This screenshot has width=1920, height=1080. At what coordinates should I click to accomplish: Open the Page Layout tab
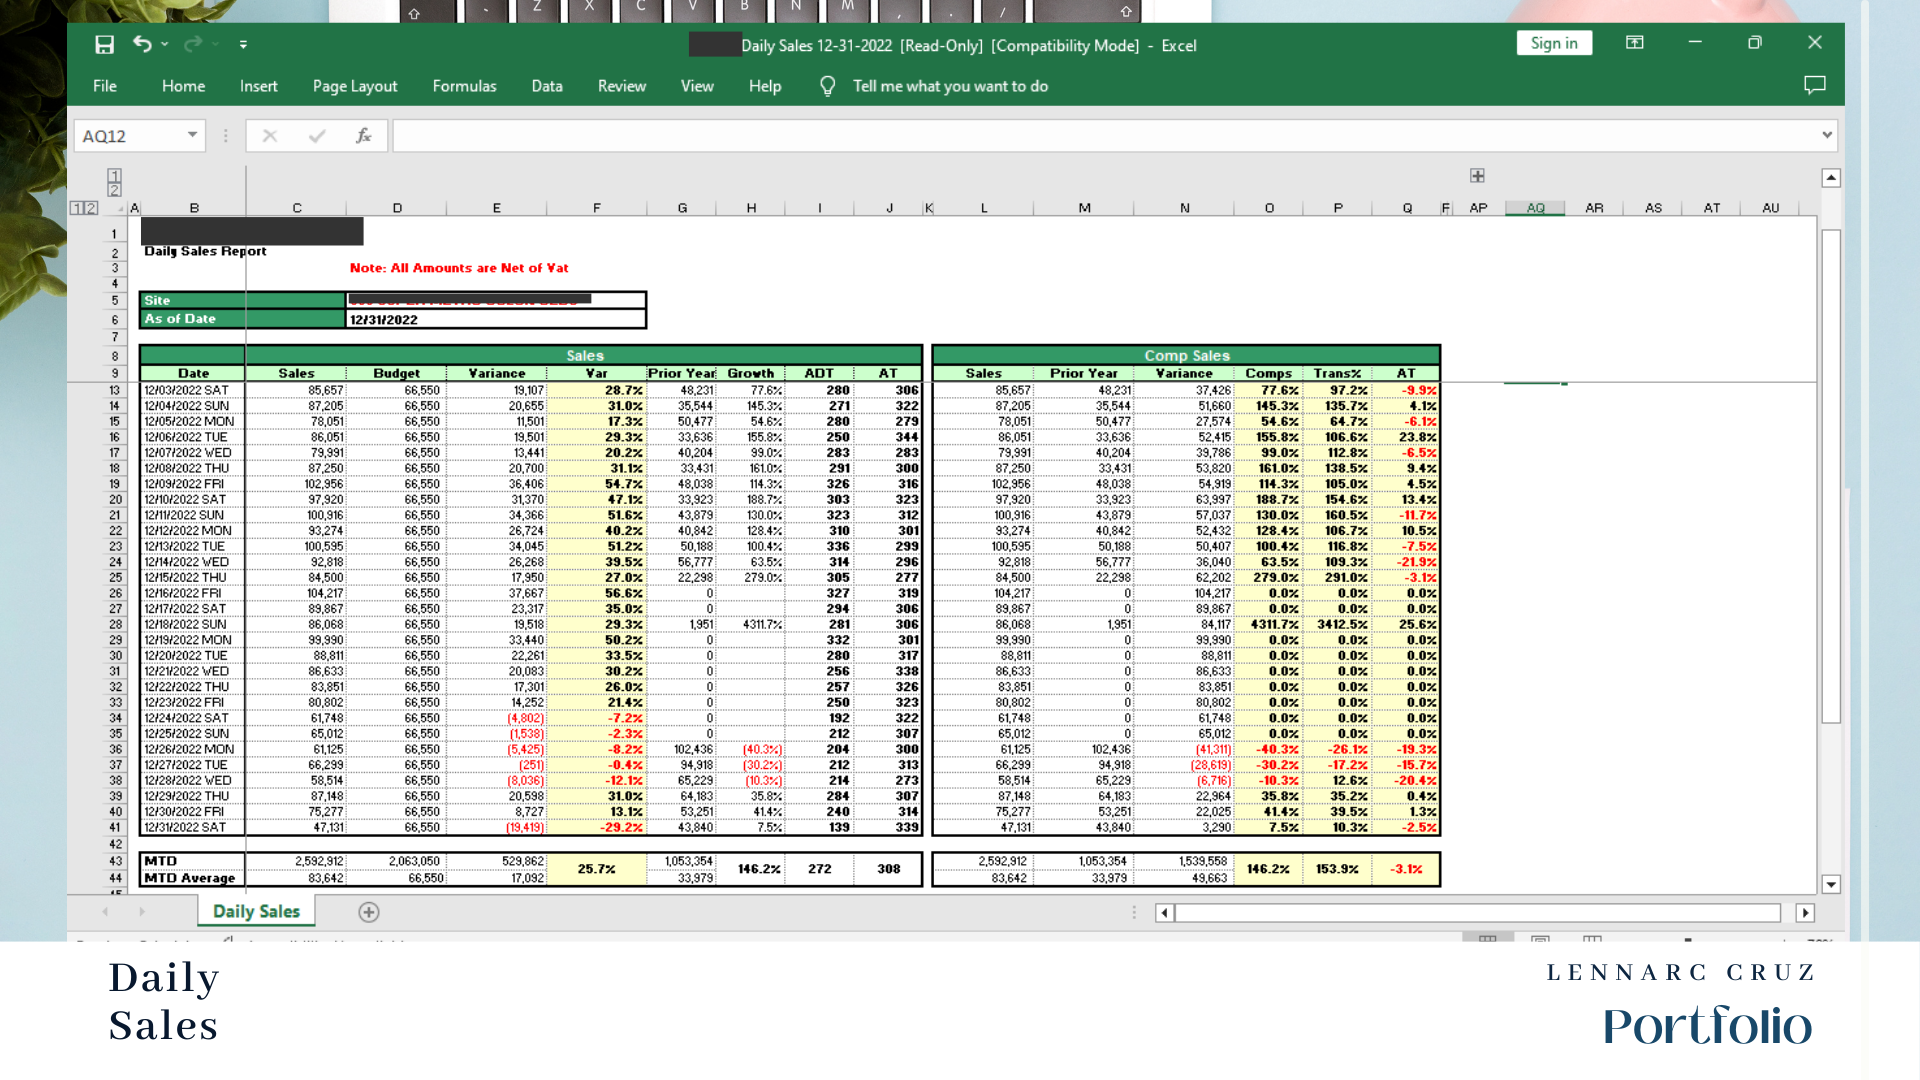click(355, 86)
